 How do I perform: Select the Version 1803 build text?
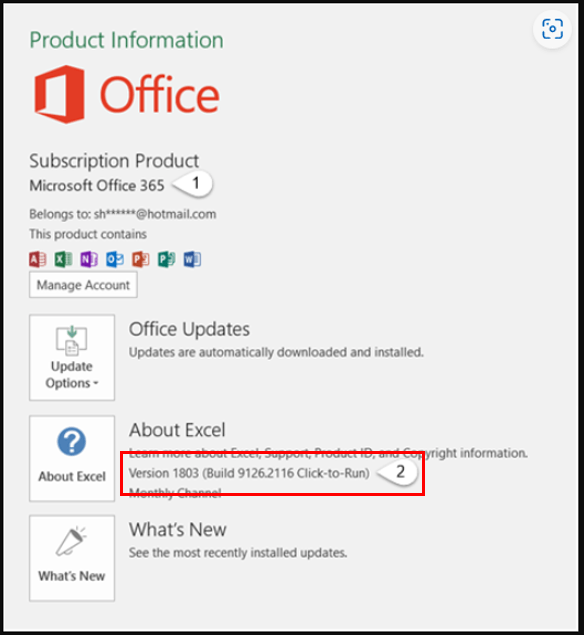(x=249, y=473)
